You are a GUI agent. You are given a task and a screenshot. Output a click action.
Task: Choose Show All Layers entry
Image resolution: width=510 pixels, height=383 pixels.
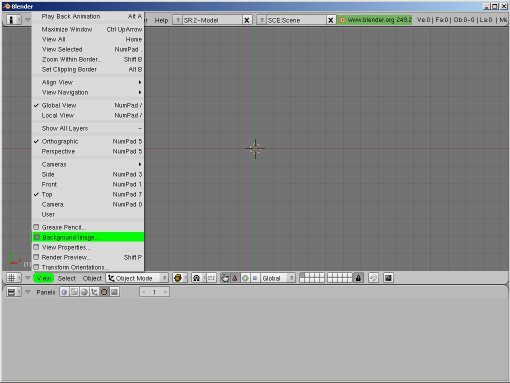(x=88, y=128)
